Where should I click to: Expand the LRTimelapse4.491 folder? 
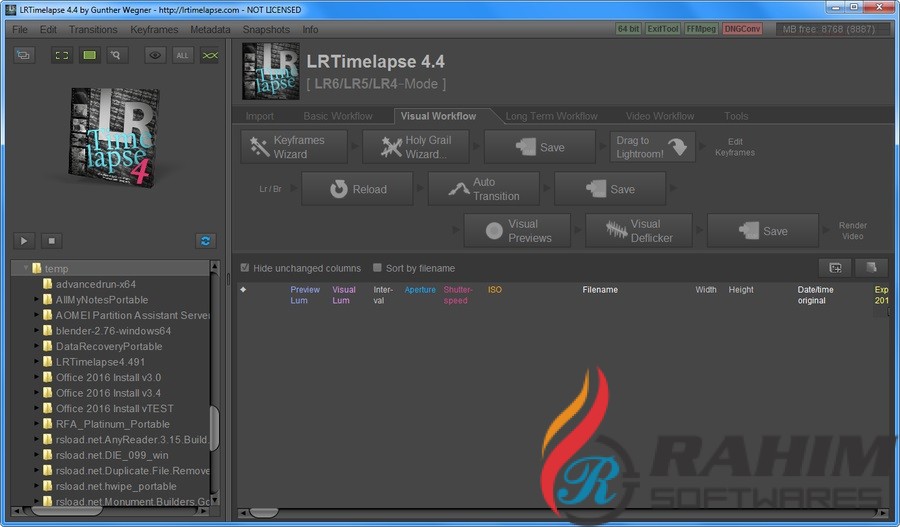point(36,361)
